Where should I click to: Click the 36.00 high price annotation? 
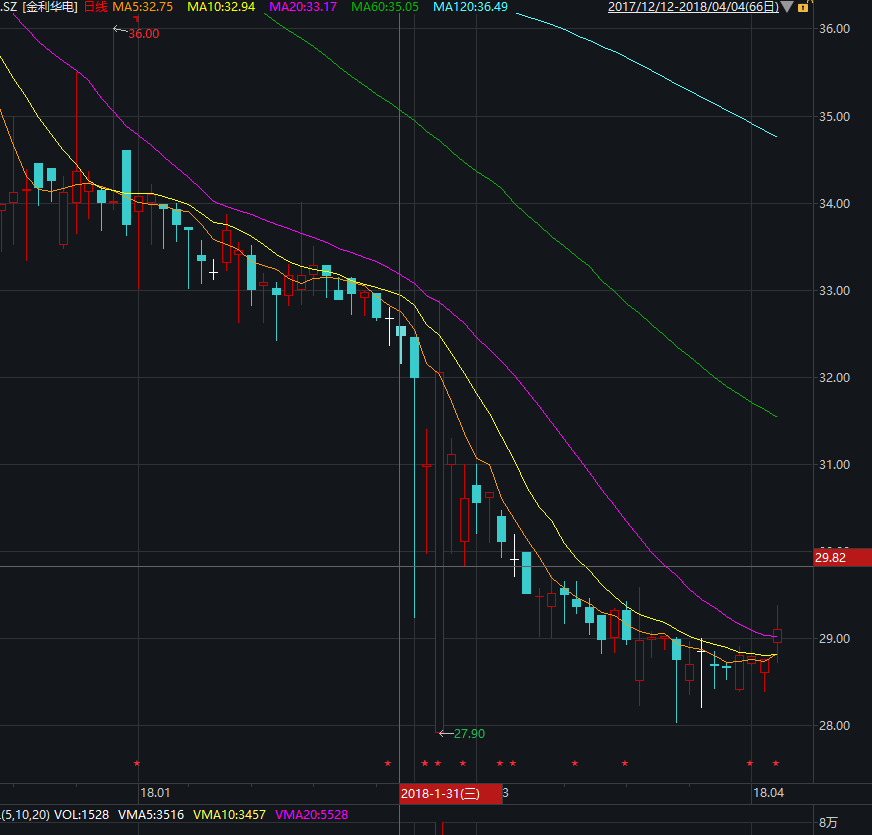143,34
